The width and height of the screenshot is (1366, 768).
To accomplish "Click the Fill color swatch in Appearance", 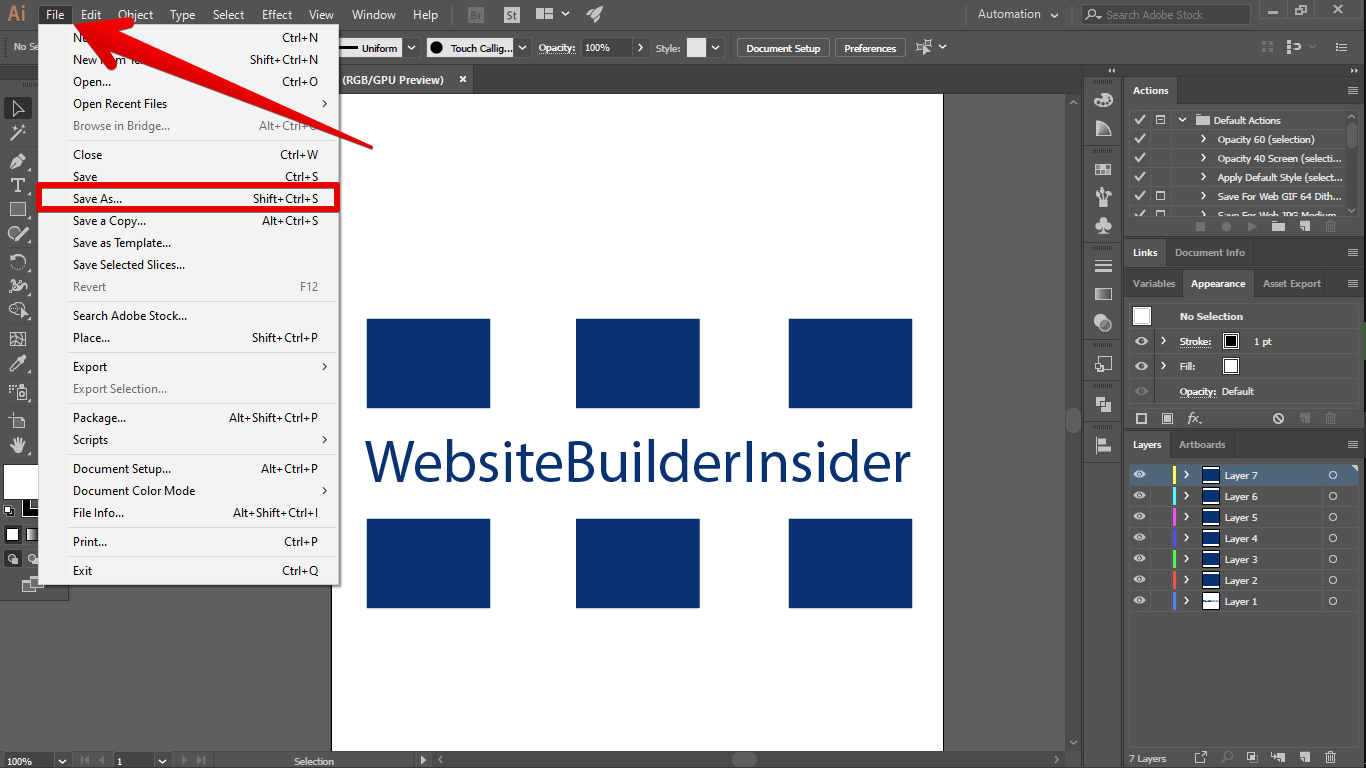I will click(x=1230, y=365).
